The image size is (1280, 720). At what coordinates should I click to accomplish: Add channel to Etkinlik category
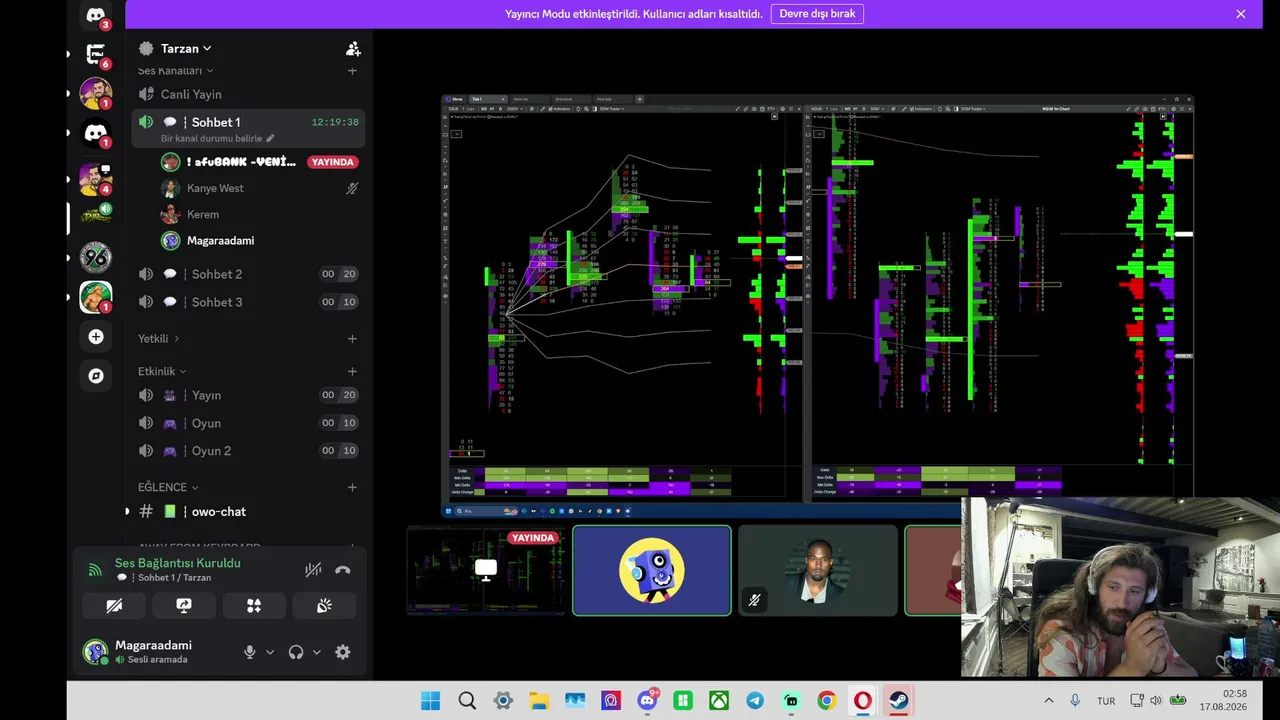pos(352,372)
